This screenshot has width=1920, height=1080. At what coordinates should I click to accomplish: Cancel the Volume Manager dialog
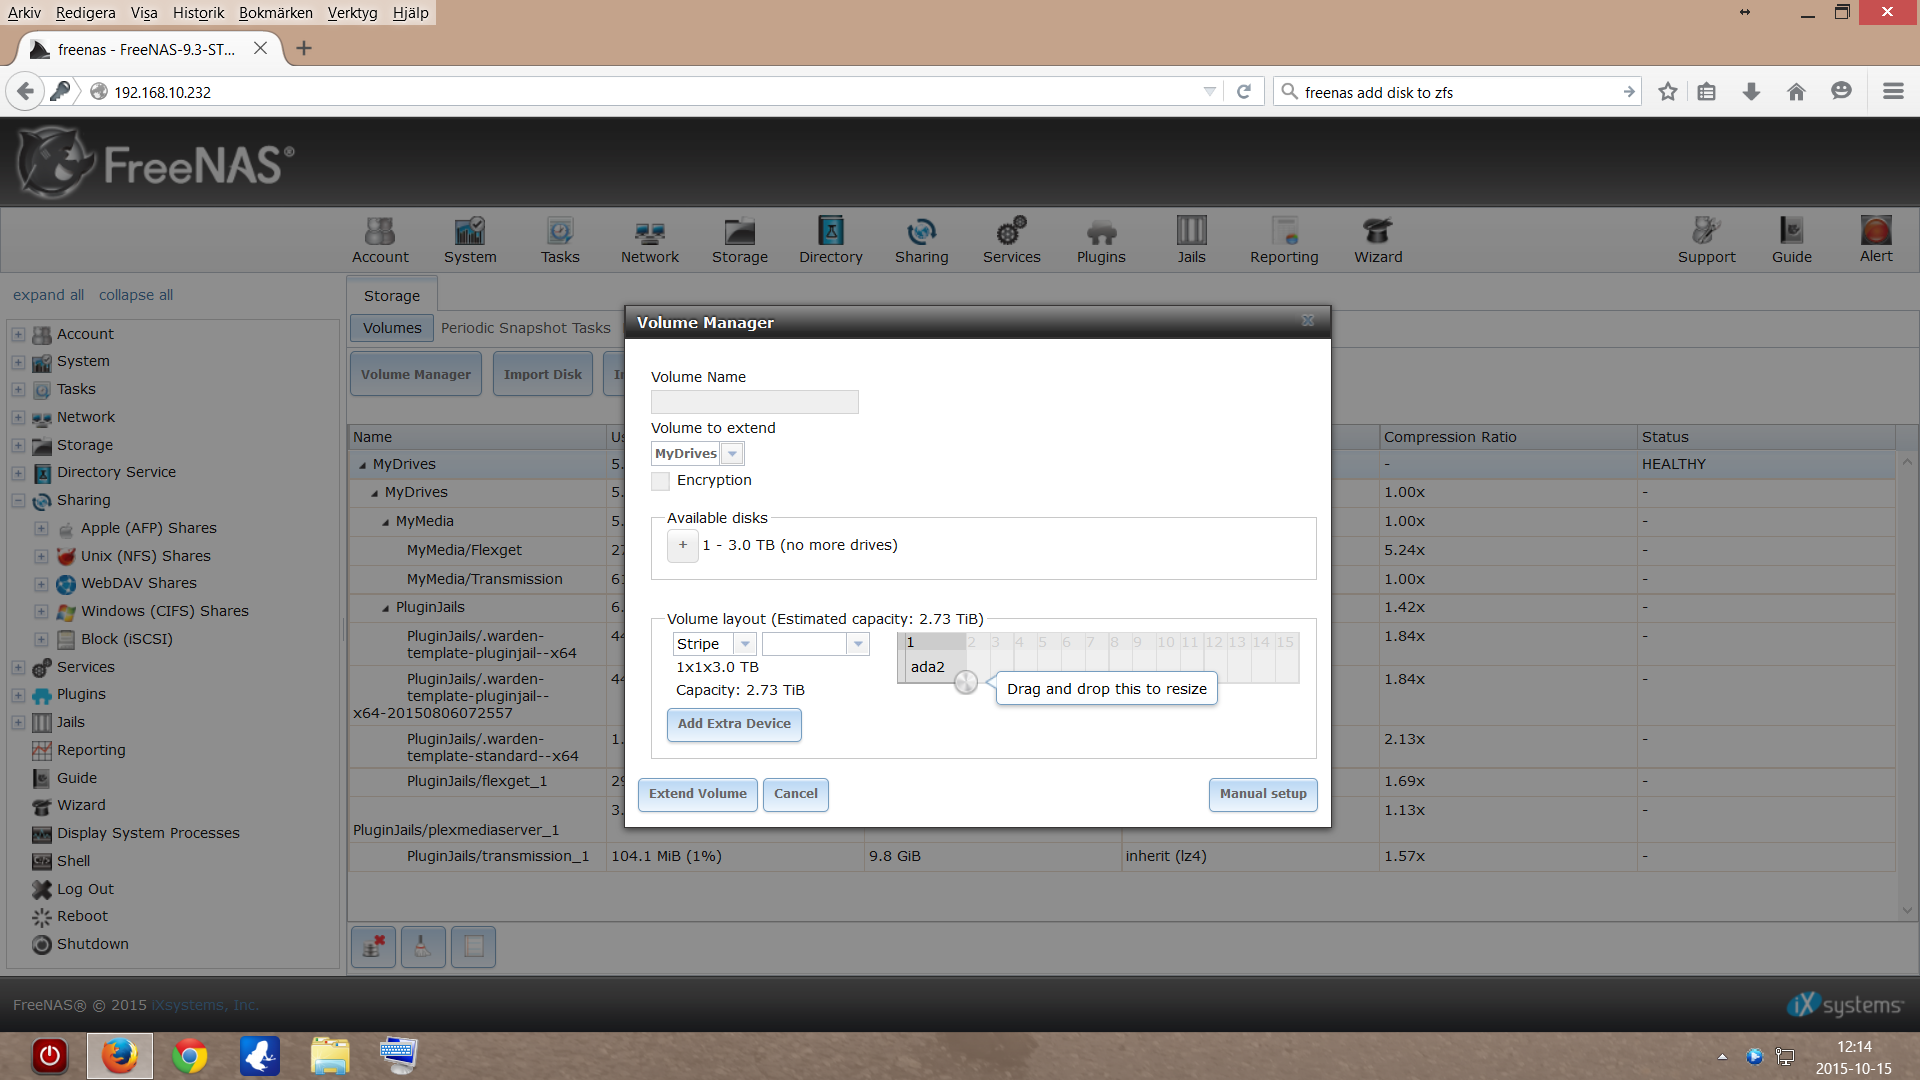click(796, 794)
